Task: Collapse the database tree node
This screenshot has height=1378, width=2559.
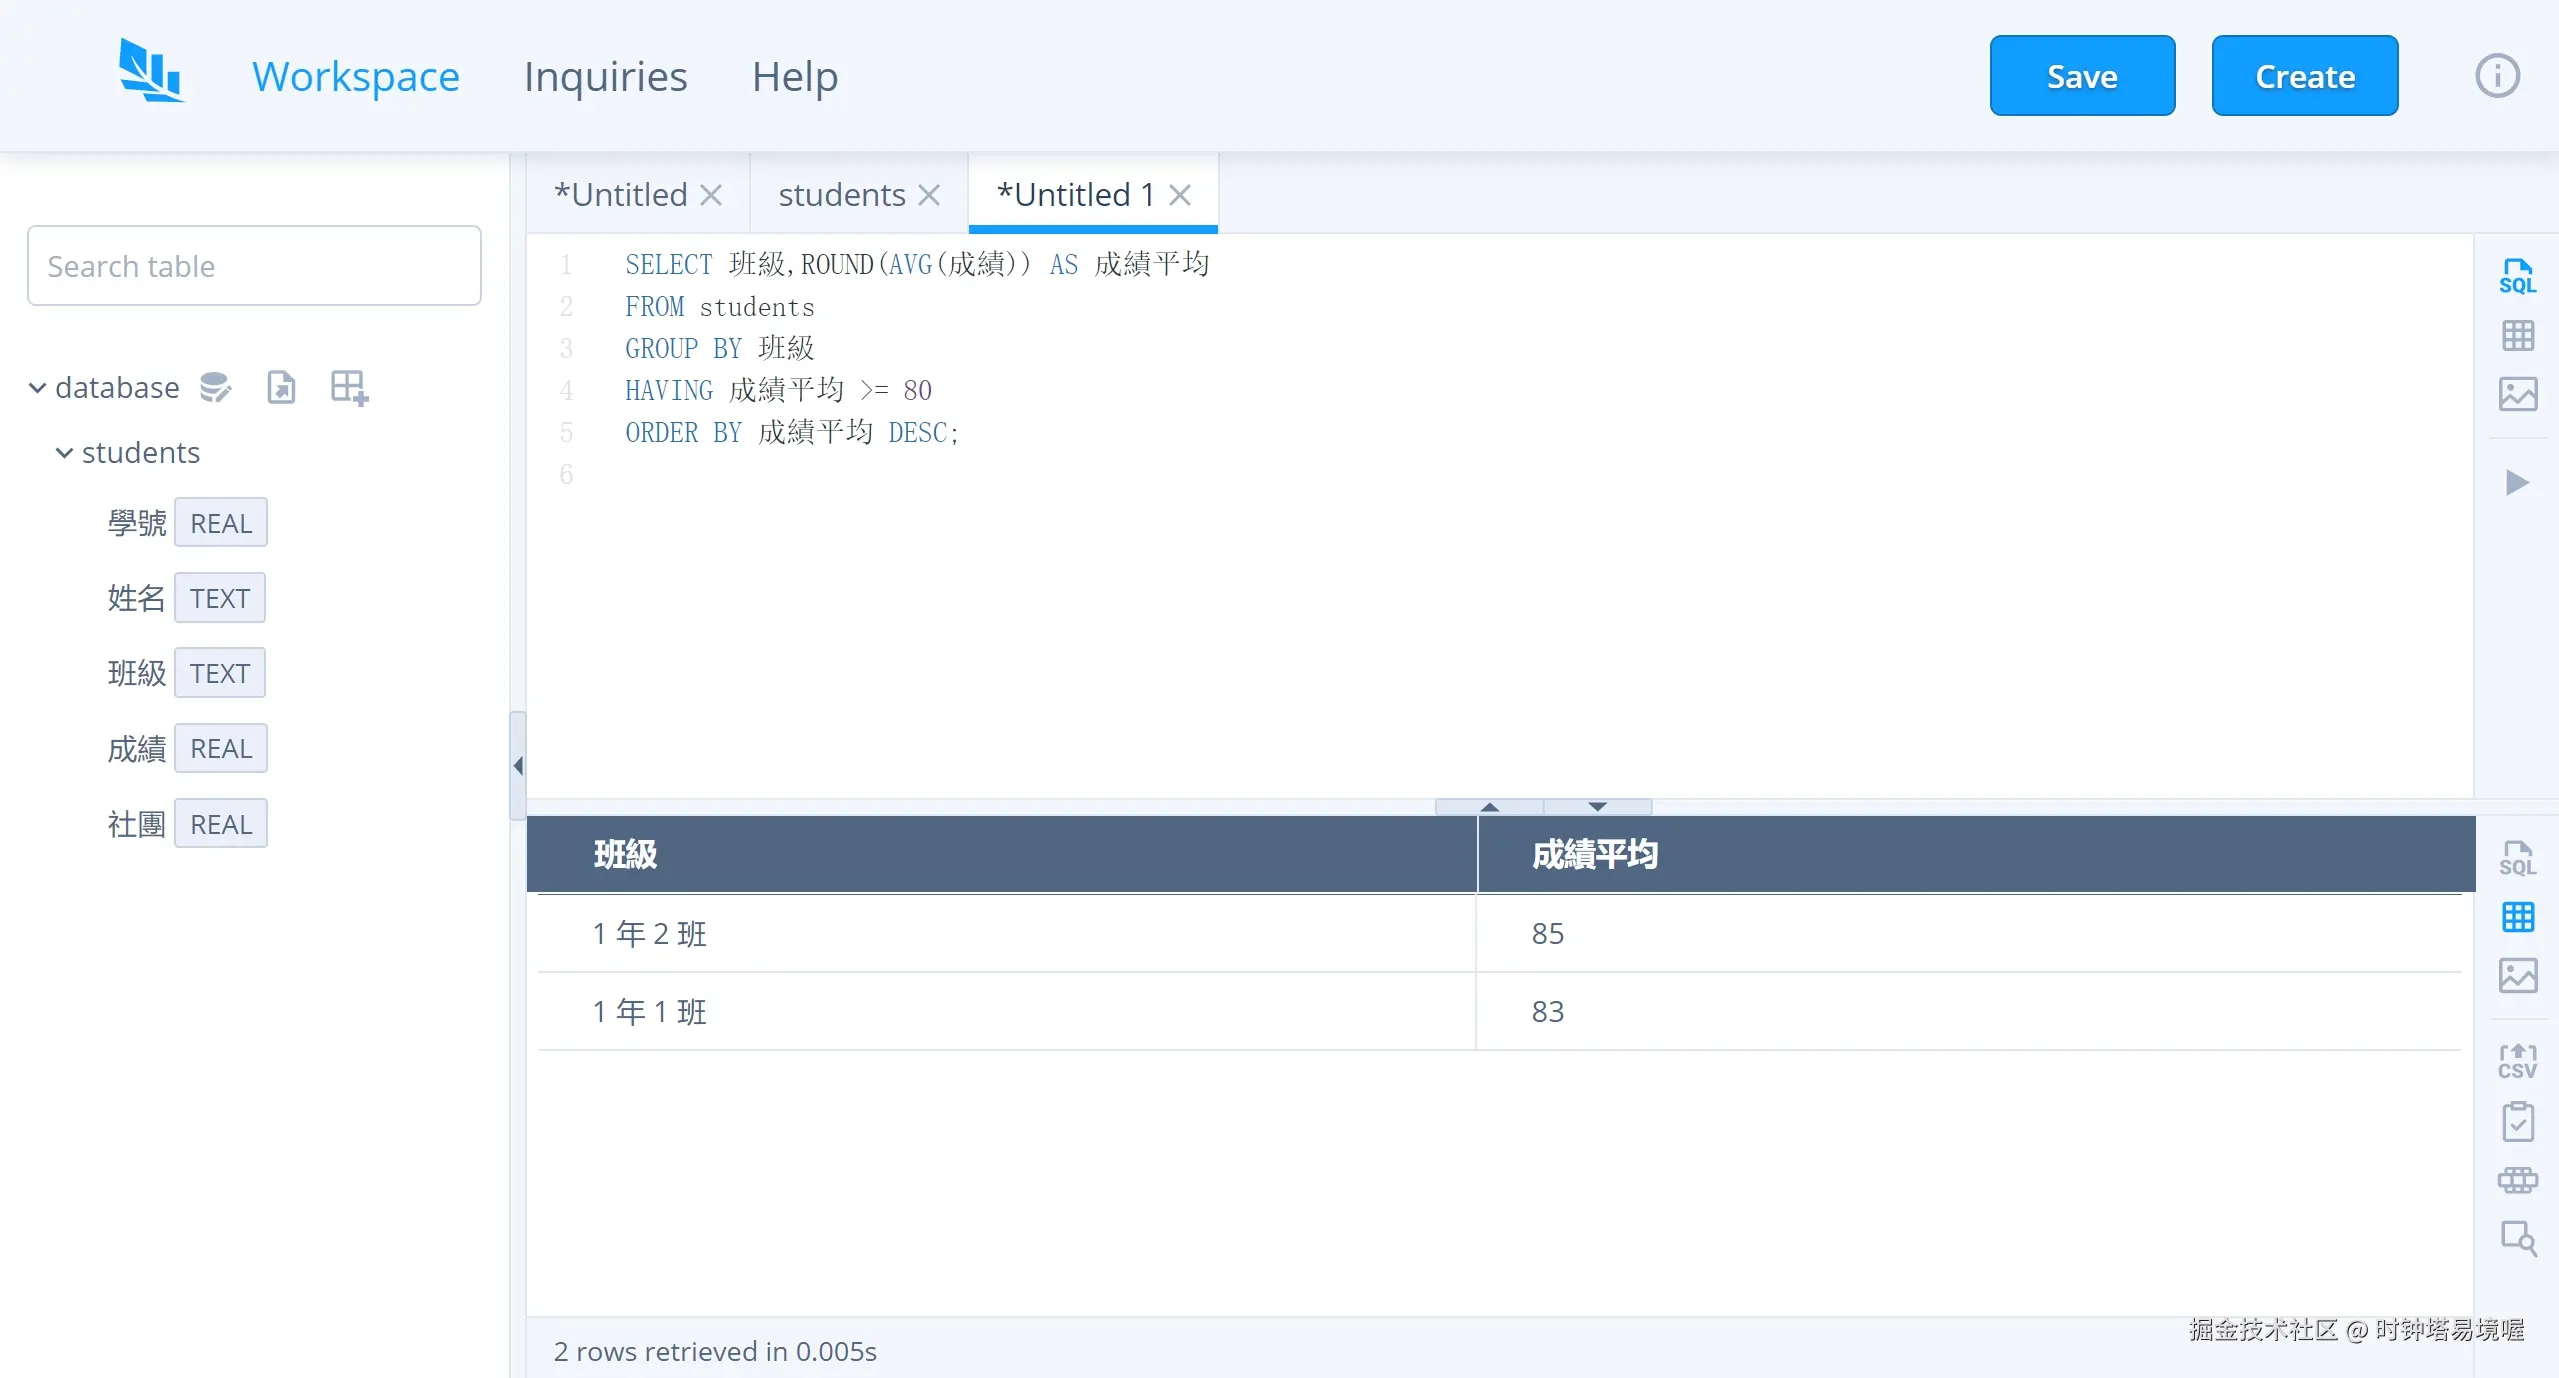Action: click(37, 387)
